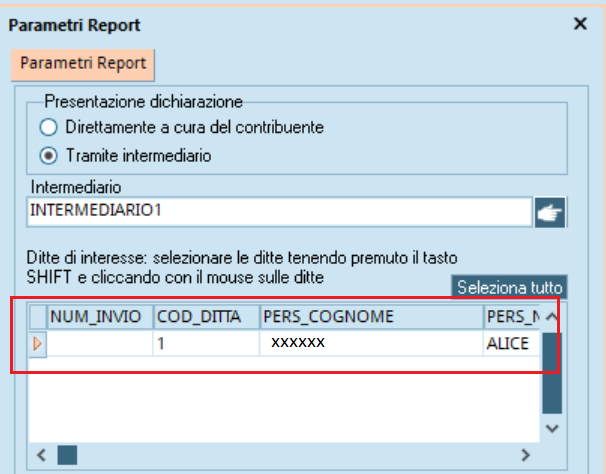Click the grid's scroll down arrow
Image resolution: width=606 pixels, height=474 pixels.
point(552,428)
